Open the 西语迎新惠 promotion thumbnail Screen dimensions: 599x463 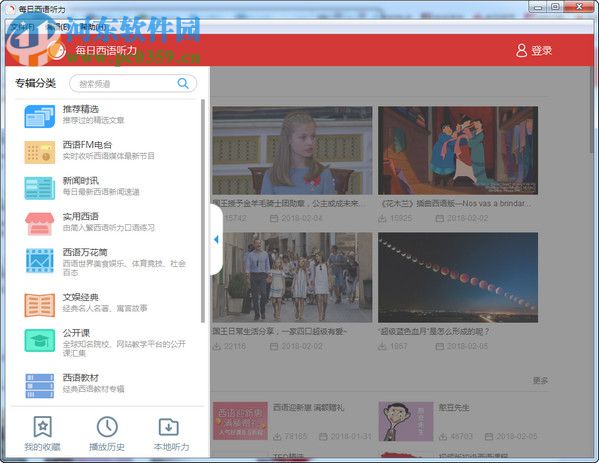[x=240, y=421]
